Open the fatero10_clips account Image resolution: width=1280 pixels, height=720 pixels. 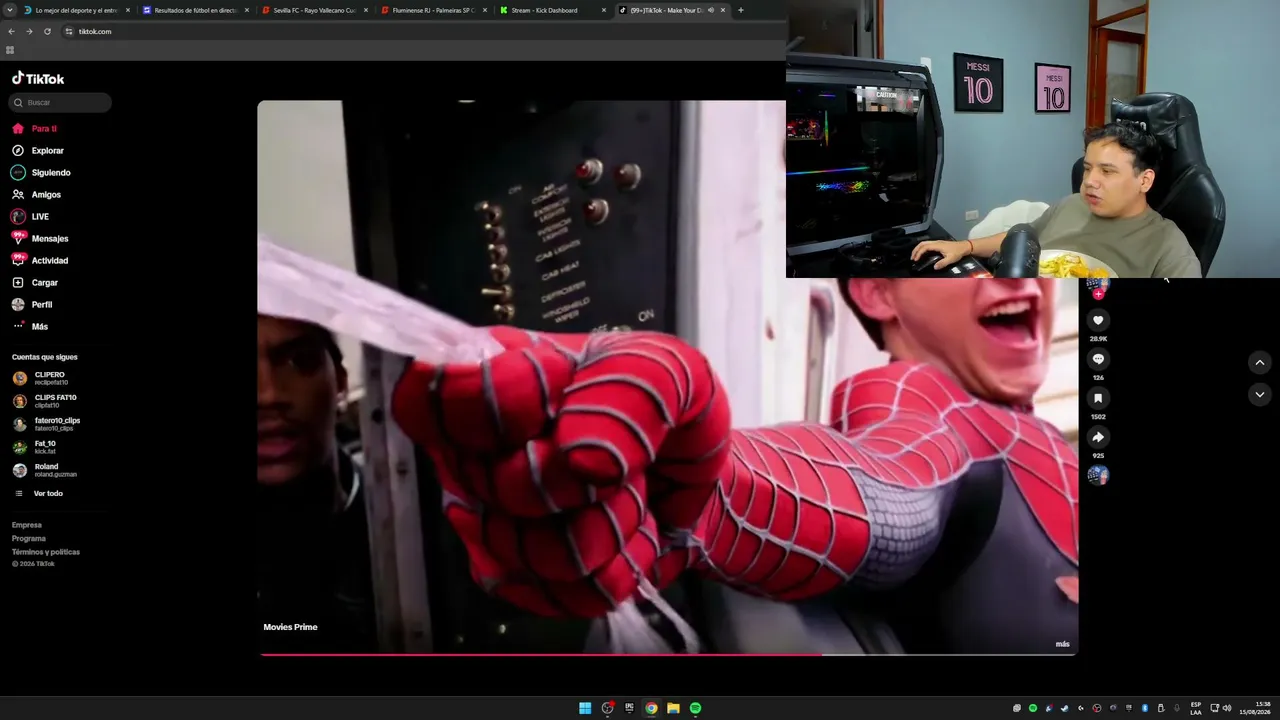pyautogui.click(x=46, y=424)
